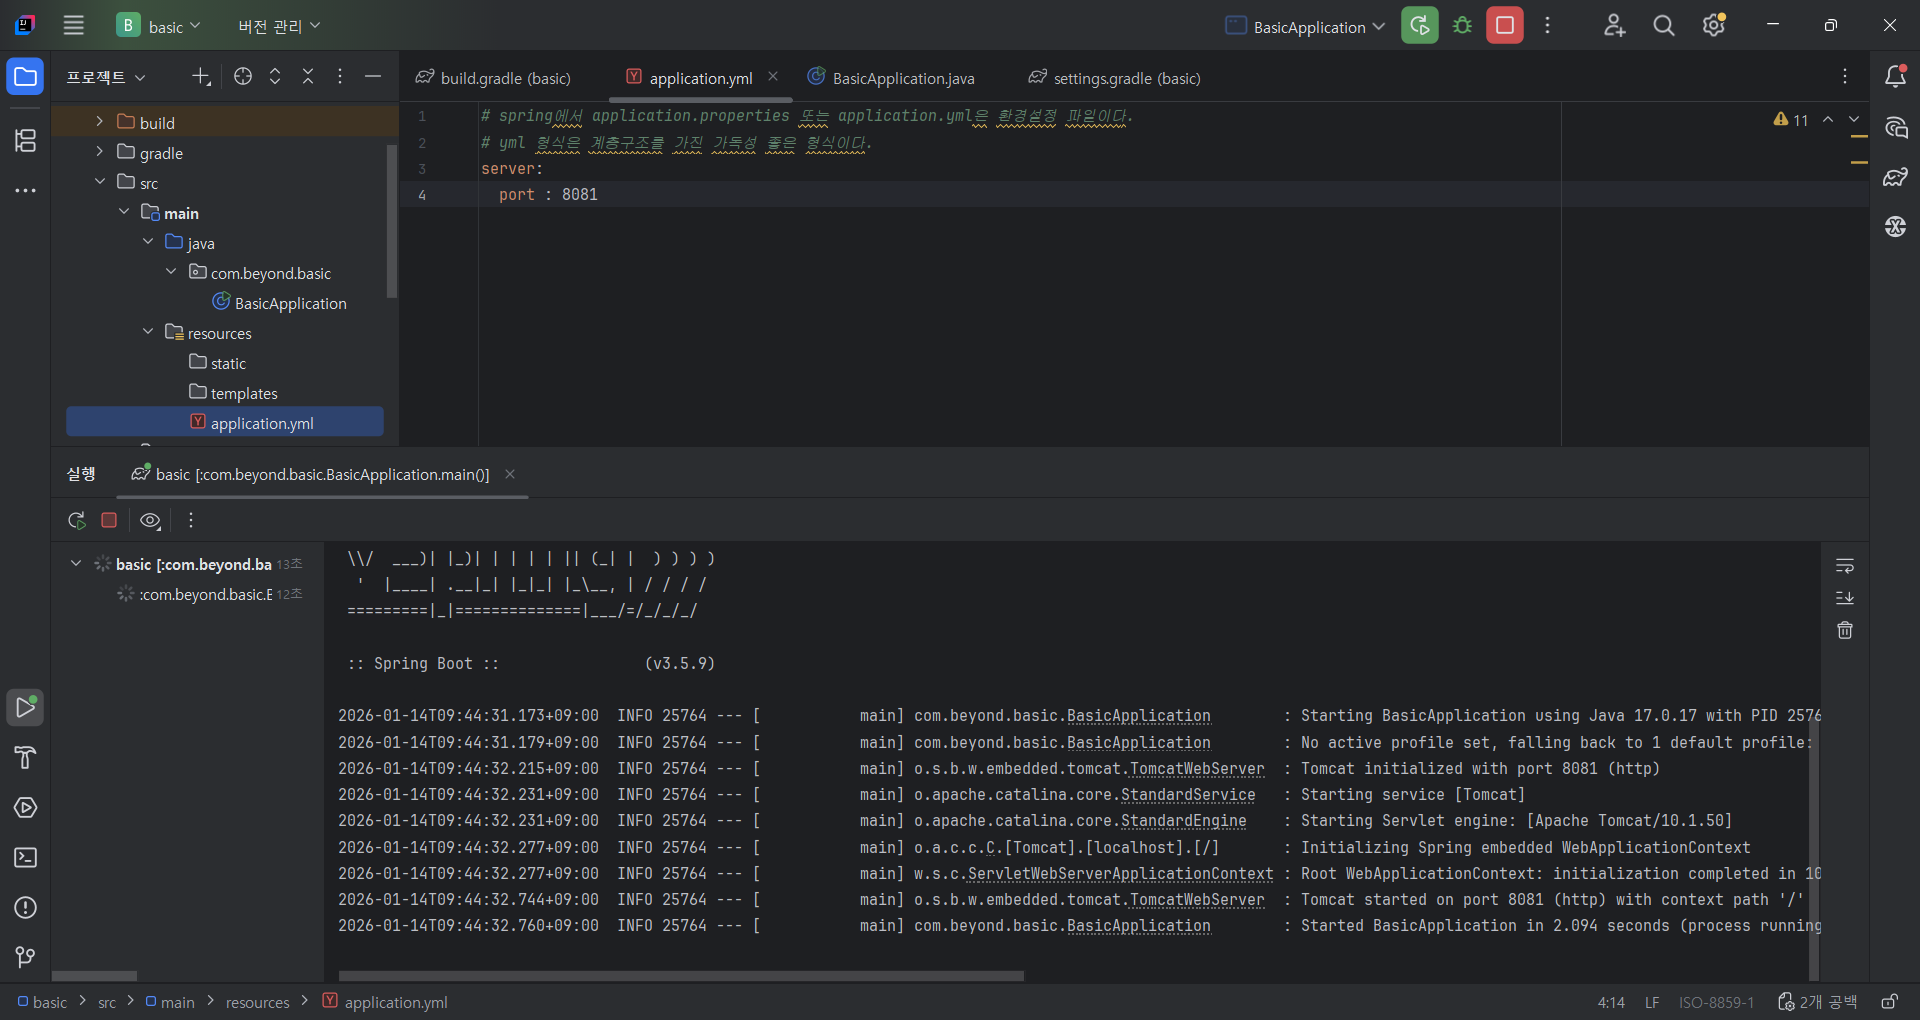Image resolution: width=1920 pixels, height=1020 pixels.
Task: Open AI Assistant tool window
Action: click(x=1895, y=127)
